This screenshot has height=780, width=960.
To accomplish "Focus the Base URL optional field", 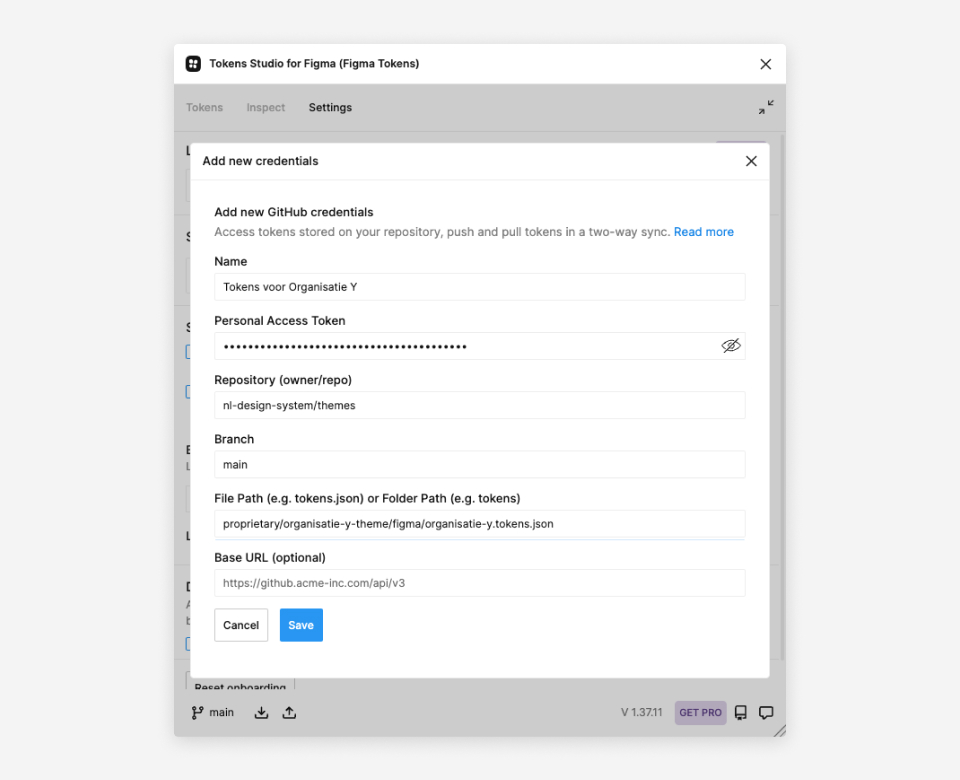I will pyautogui.click(x=479, y=583).
